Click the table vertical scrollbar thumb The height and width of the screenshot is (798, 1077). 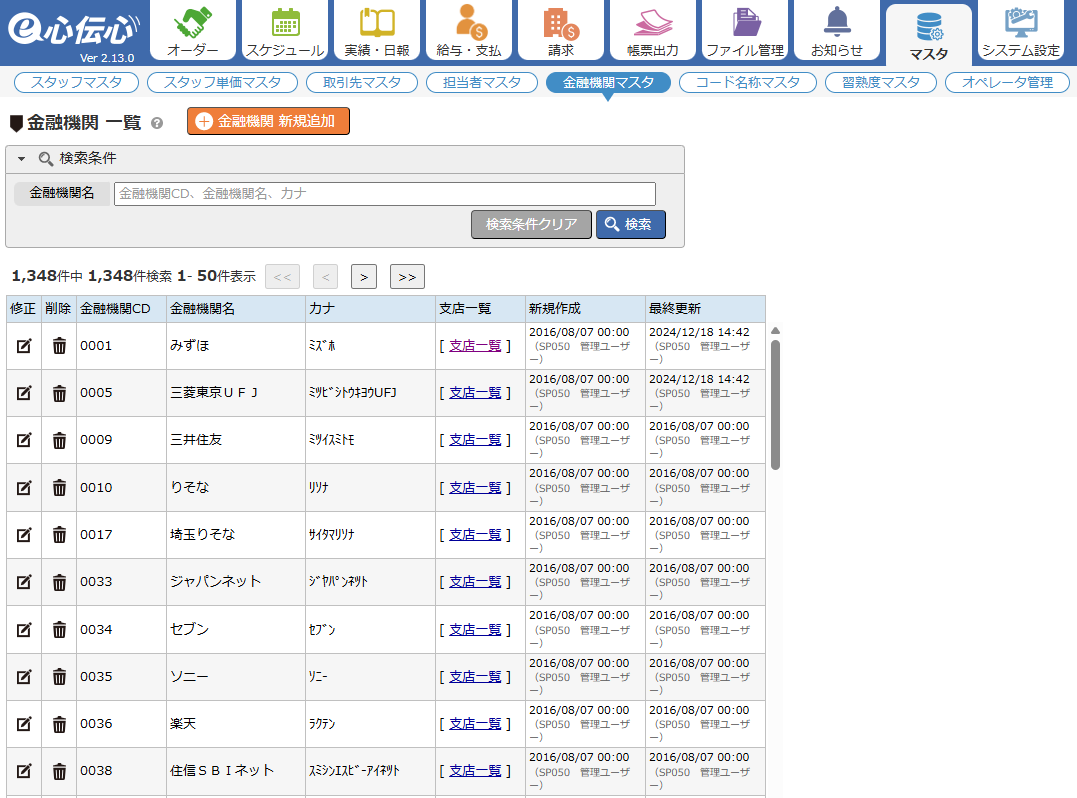click(x=775, y=405)
